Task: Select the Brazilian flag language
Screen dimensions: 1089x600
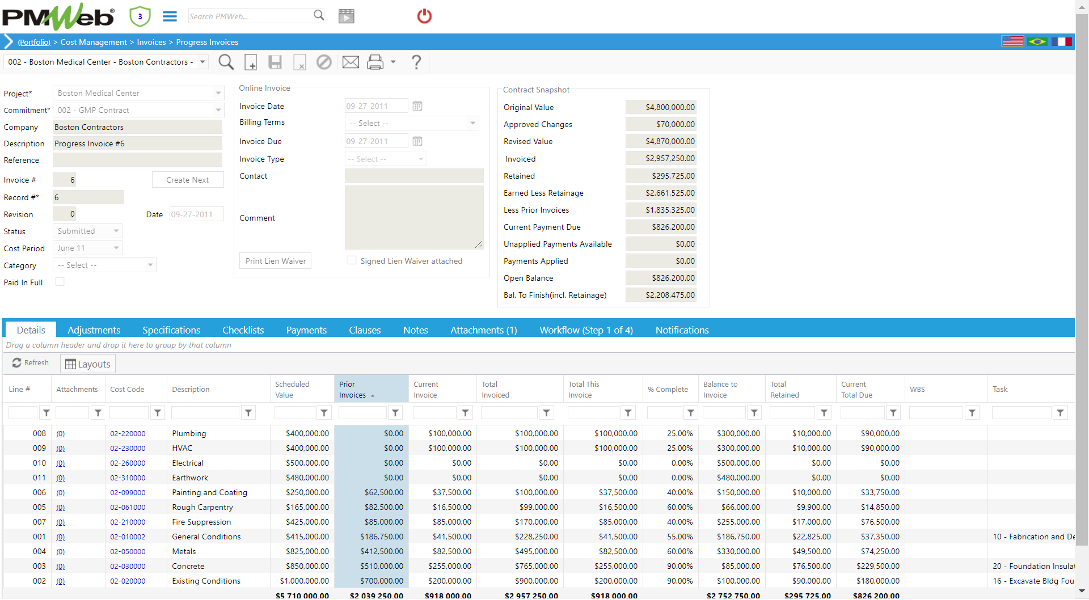Action: point(1037,42)
